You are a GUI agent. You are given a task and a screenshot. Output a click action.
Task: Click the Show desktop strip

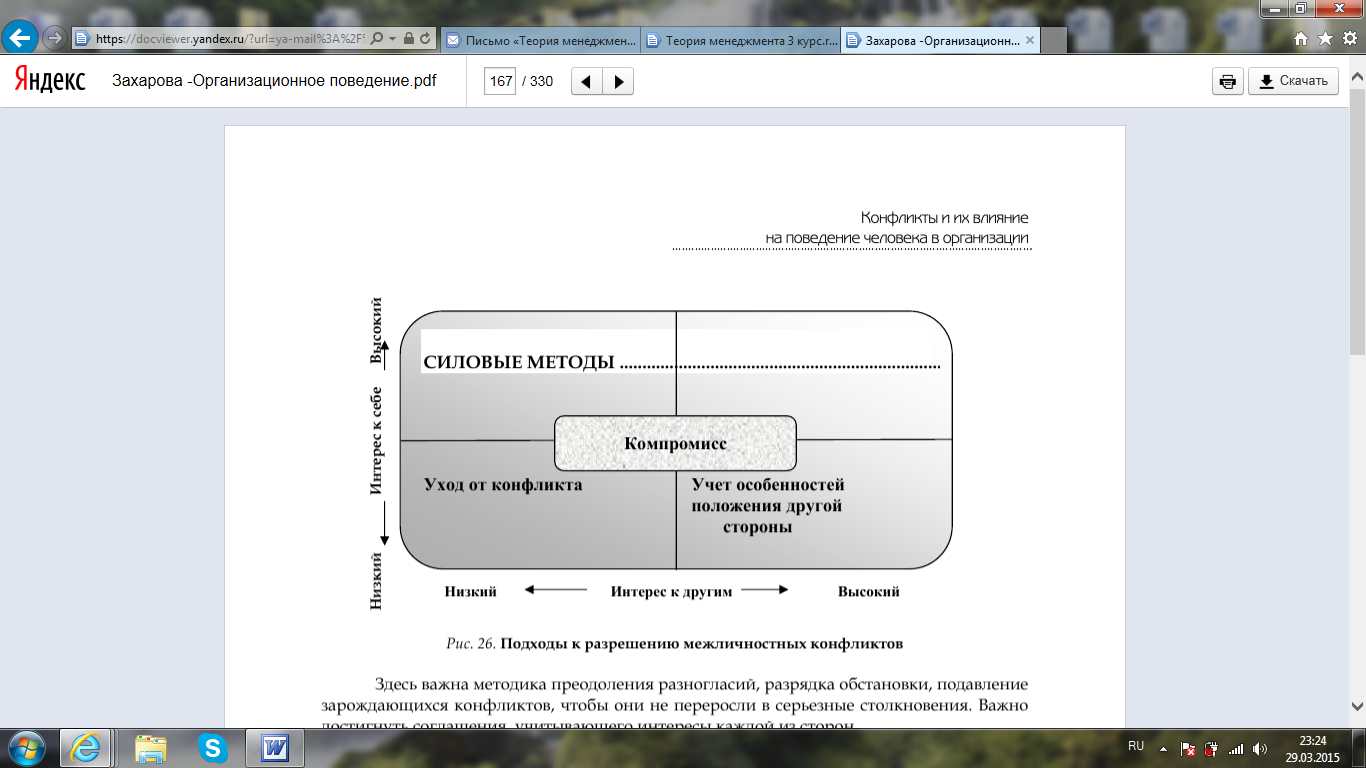pos(1359,748)
